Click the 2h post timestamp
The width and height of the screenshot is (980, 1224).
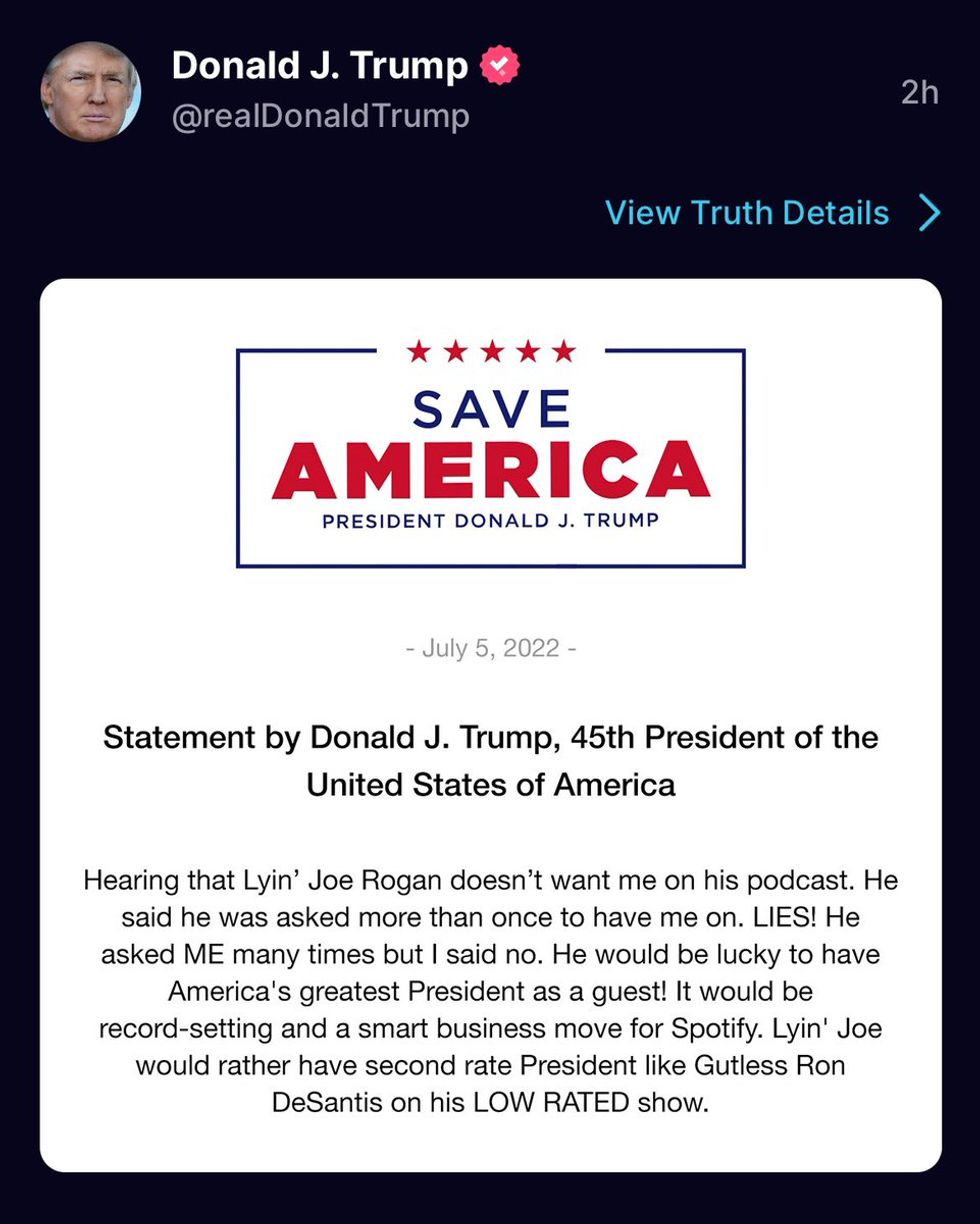point(919,92)
